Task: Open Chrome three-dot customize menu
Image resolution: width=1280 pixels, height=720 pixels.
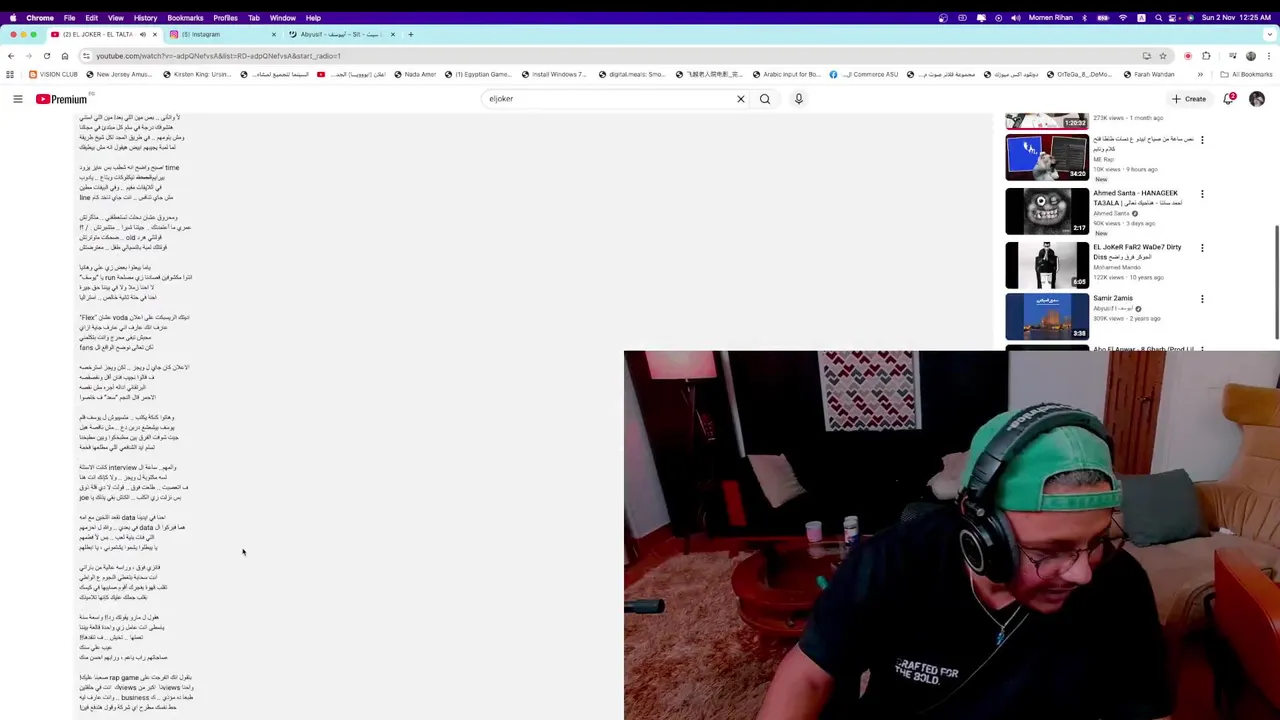Action: click(1269, 56)
